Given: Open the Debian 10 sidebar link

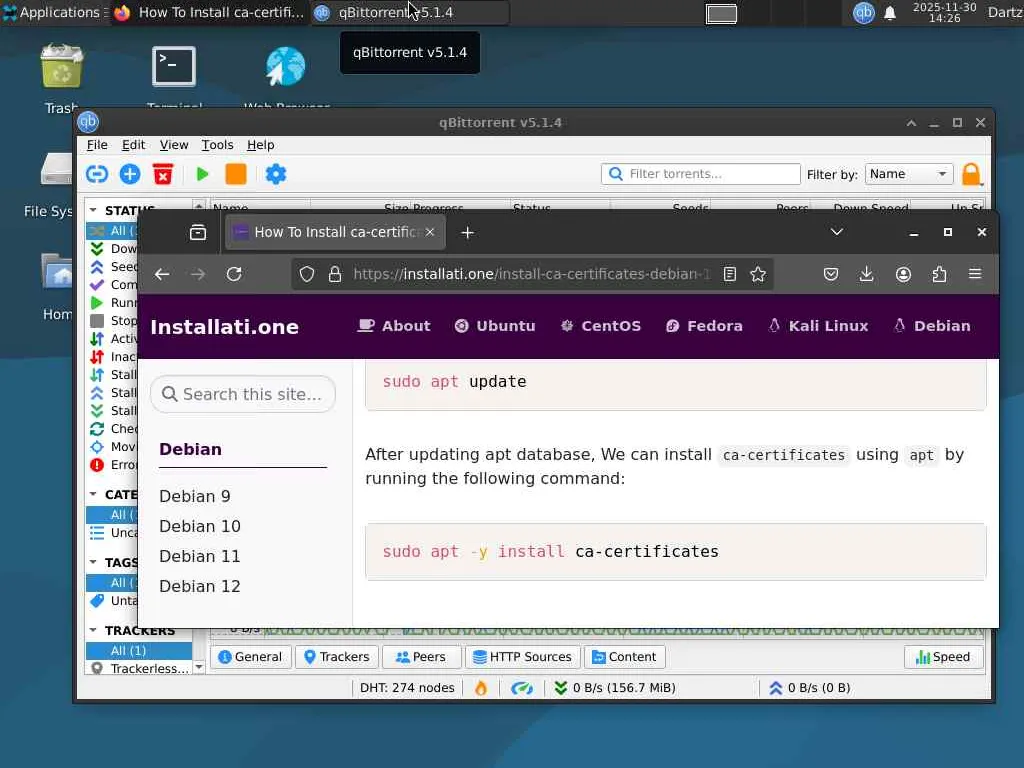Looking at the screenshot, I should point(200,526).
